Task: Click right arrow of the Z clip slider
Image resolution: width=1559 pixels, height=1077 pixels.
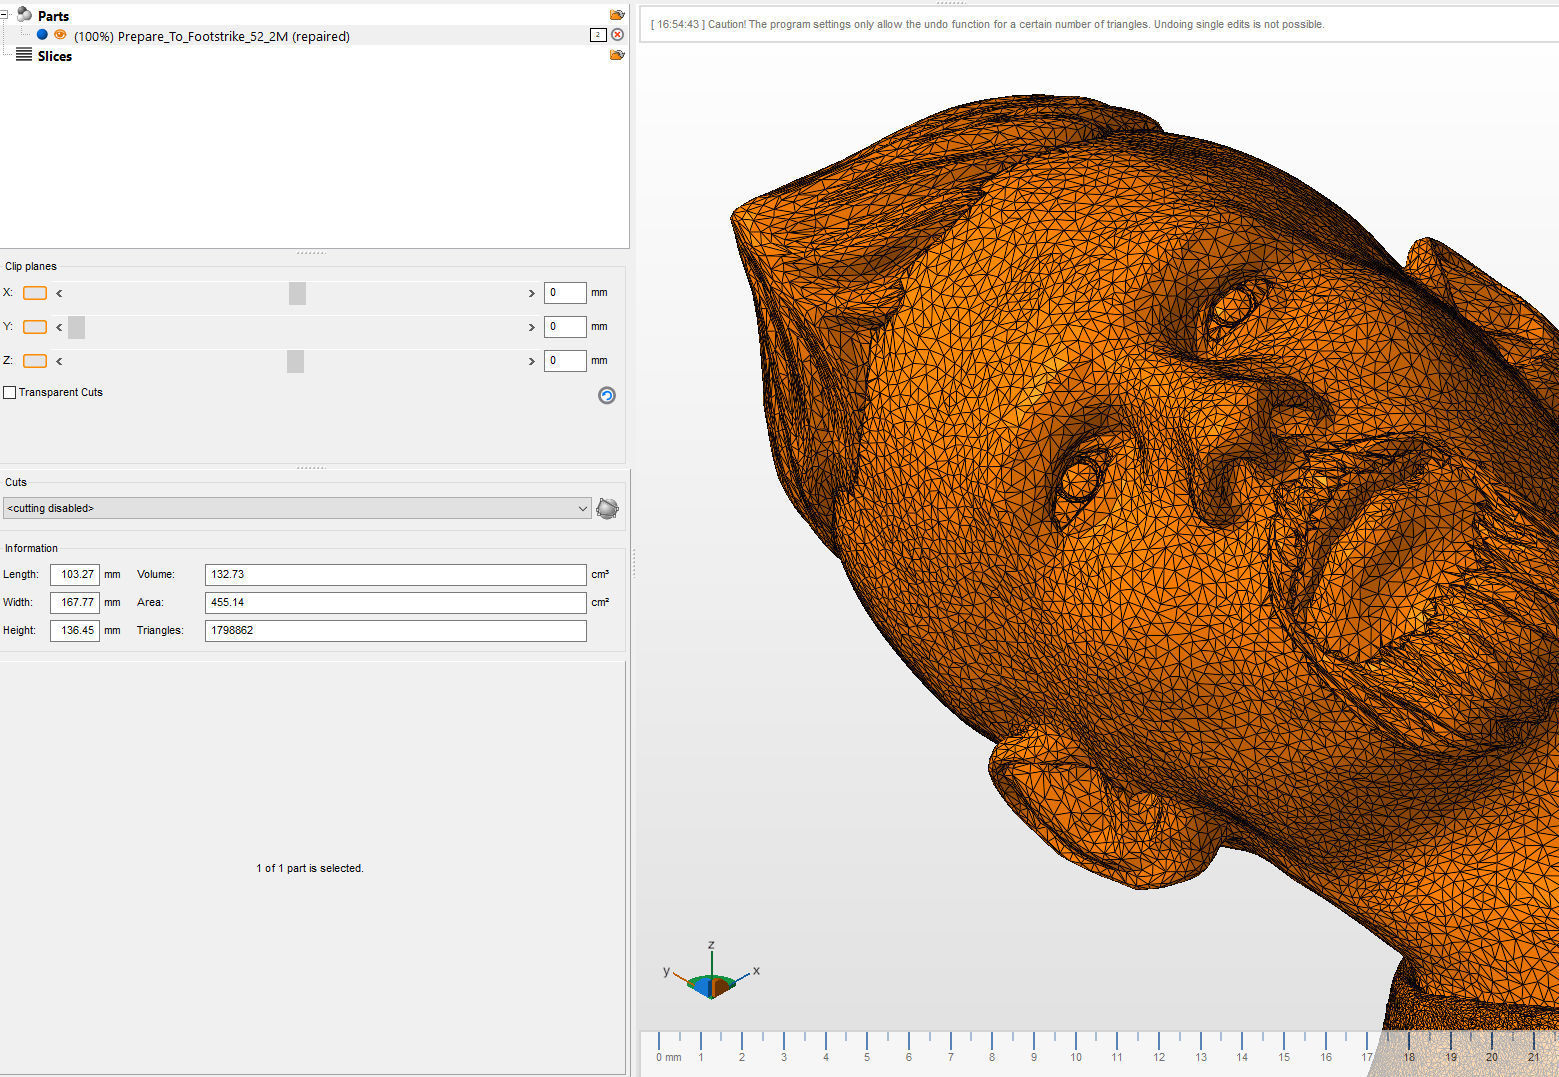Action: point(531,361)
